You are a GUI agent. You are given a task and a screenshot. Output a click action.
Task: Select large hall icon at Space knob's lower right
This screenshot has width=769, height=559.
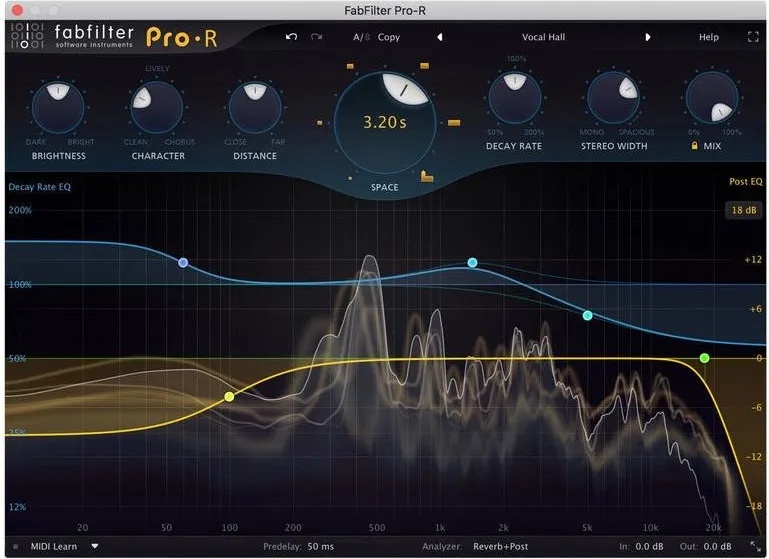coord(427,177)
